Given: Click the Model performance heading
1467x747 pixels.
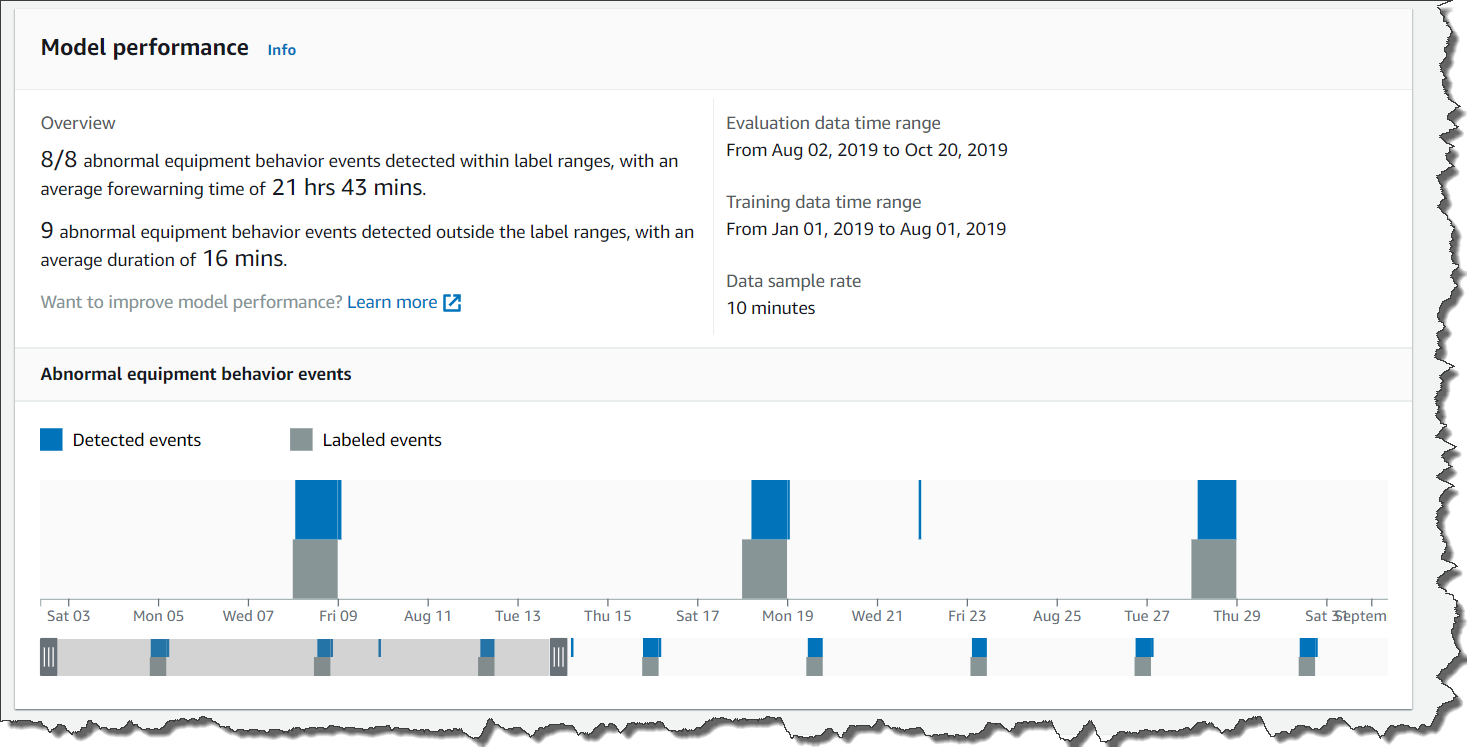Looking at the screenshot, I should coord(145,48).
